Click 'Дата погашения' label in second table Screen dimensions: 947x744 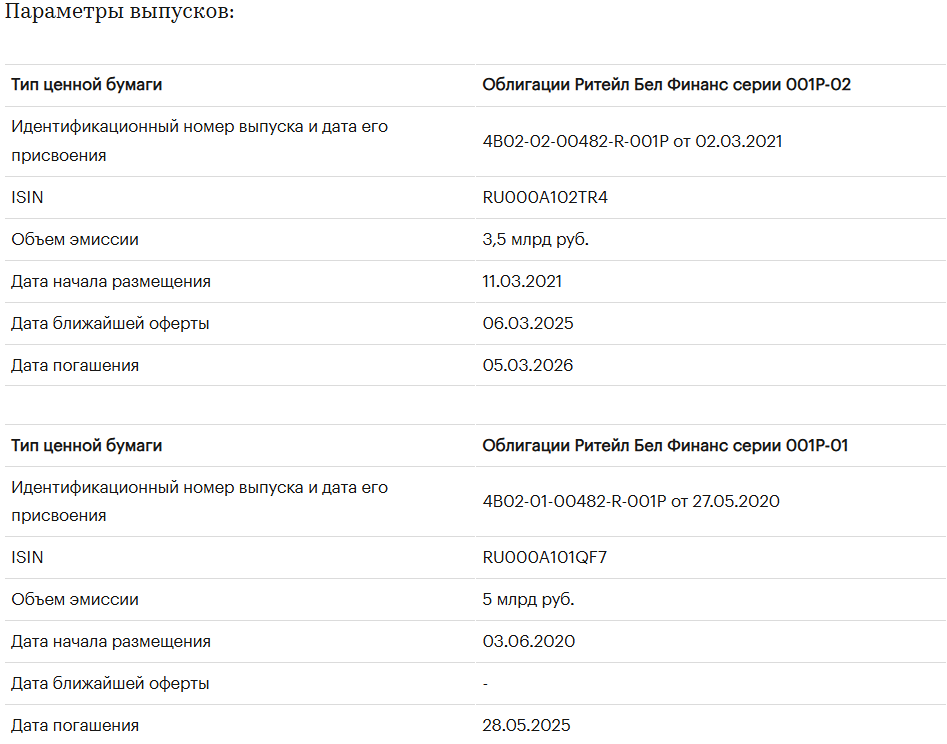click(75, 726)
